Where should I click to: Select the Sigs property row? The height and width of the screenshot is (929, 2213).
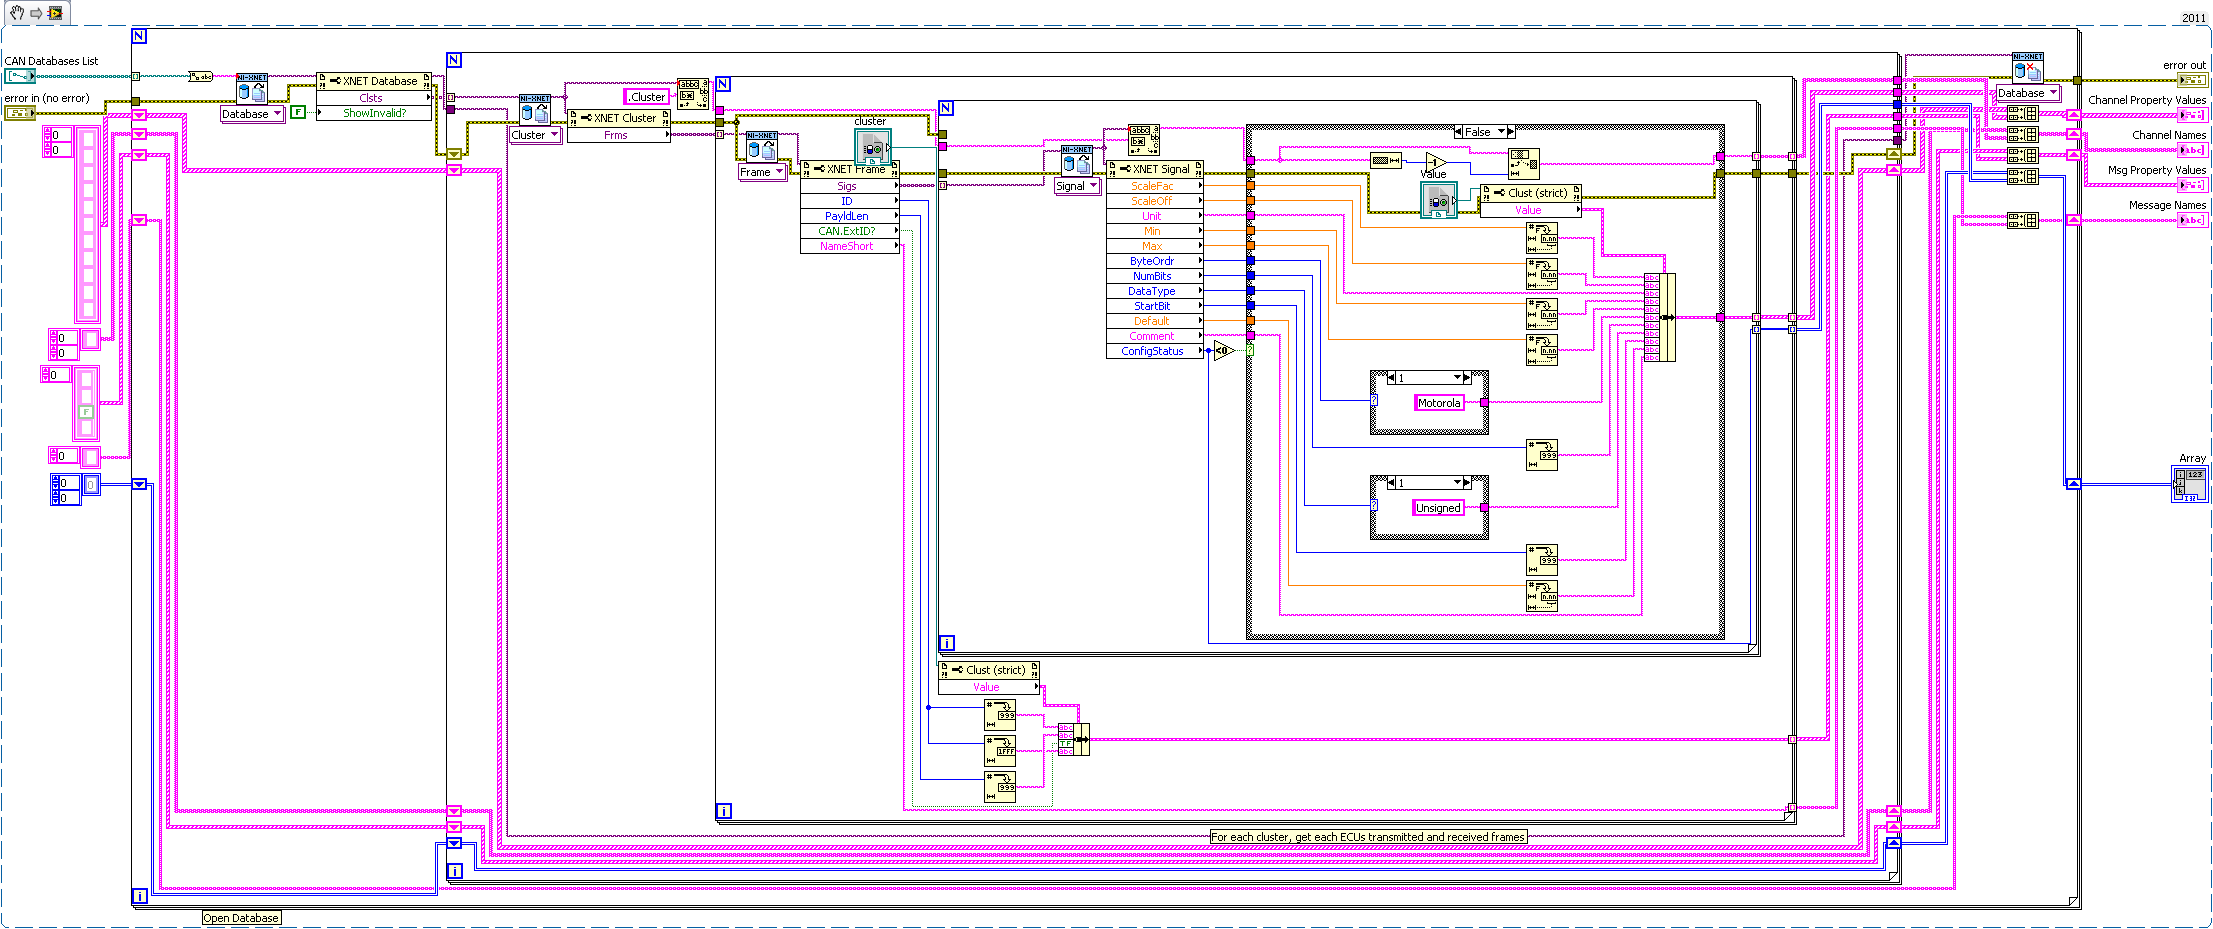(850, 186)
